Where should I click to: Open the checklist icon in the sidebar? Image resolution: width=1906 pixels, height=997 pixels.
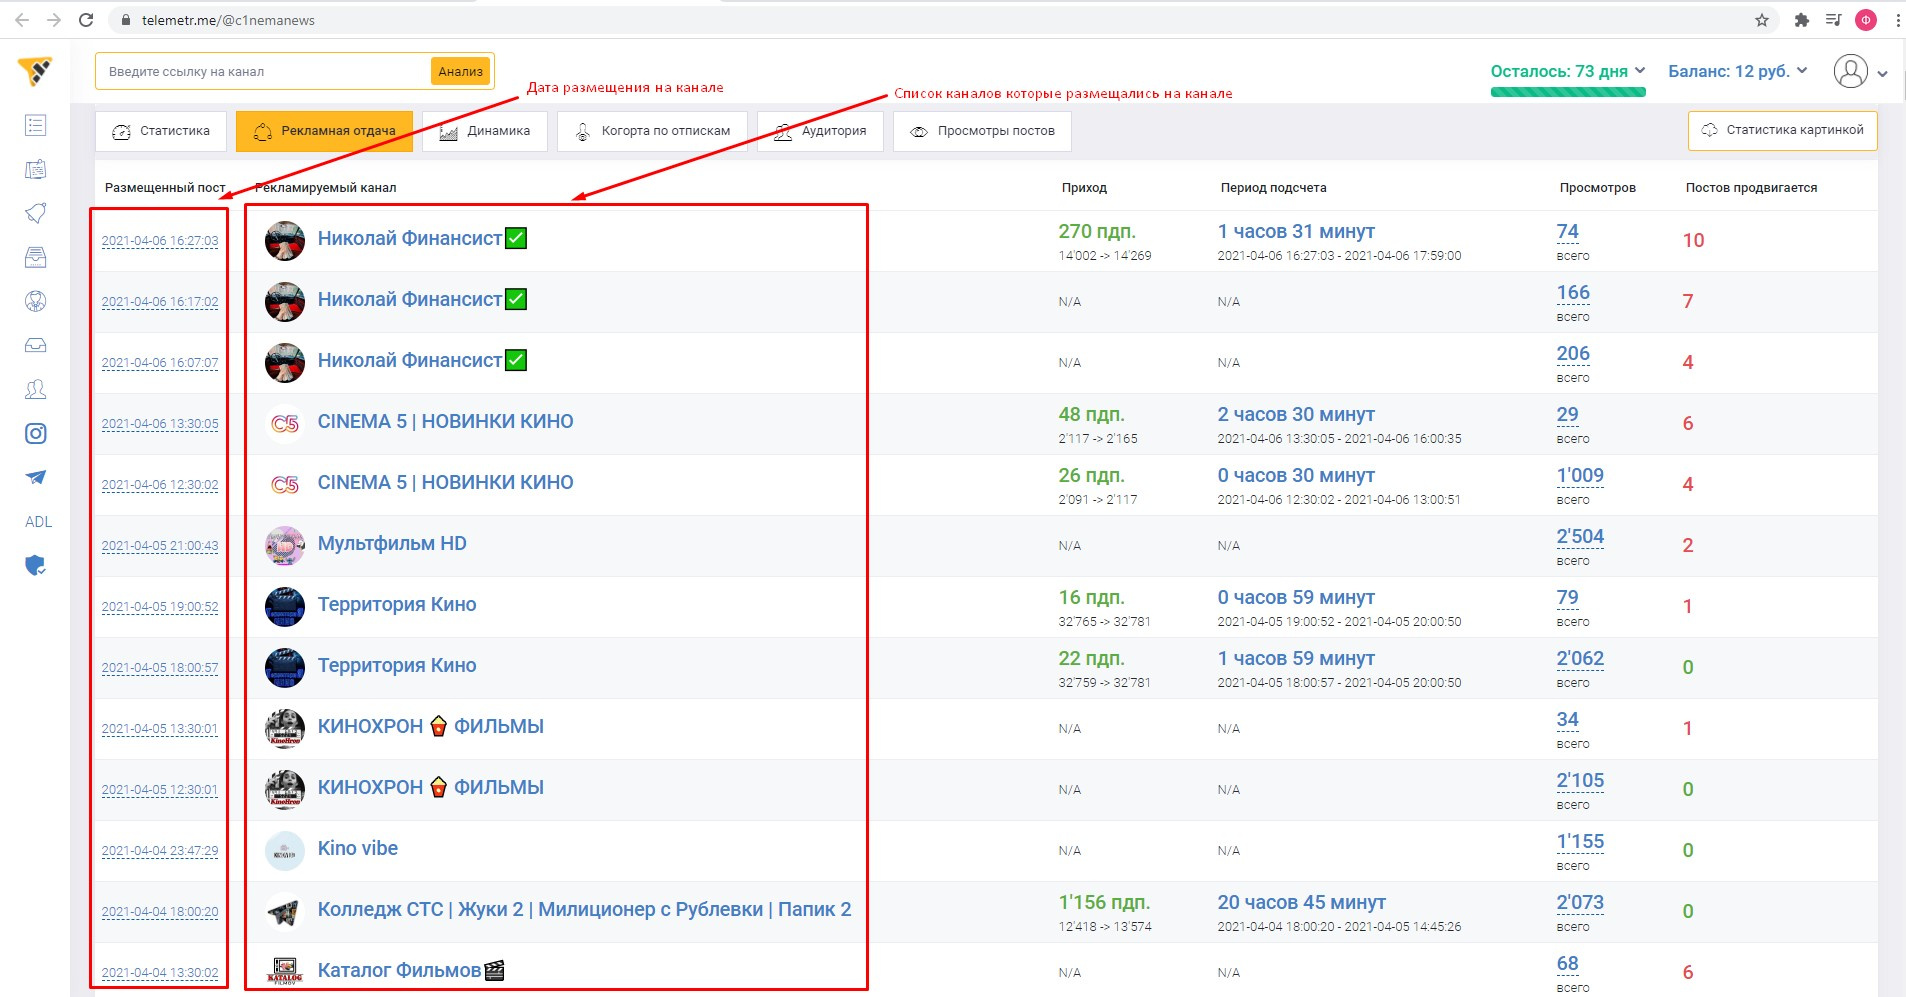point(35,125)
